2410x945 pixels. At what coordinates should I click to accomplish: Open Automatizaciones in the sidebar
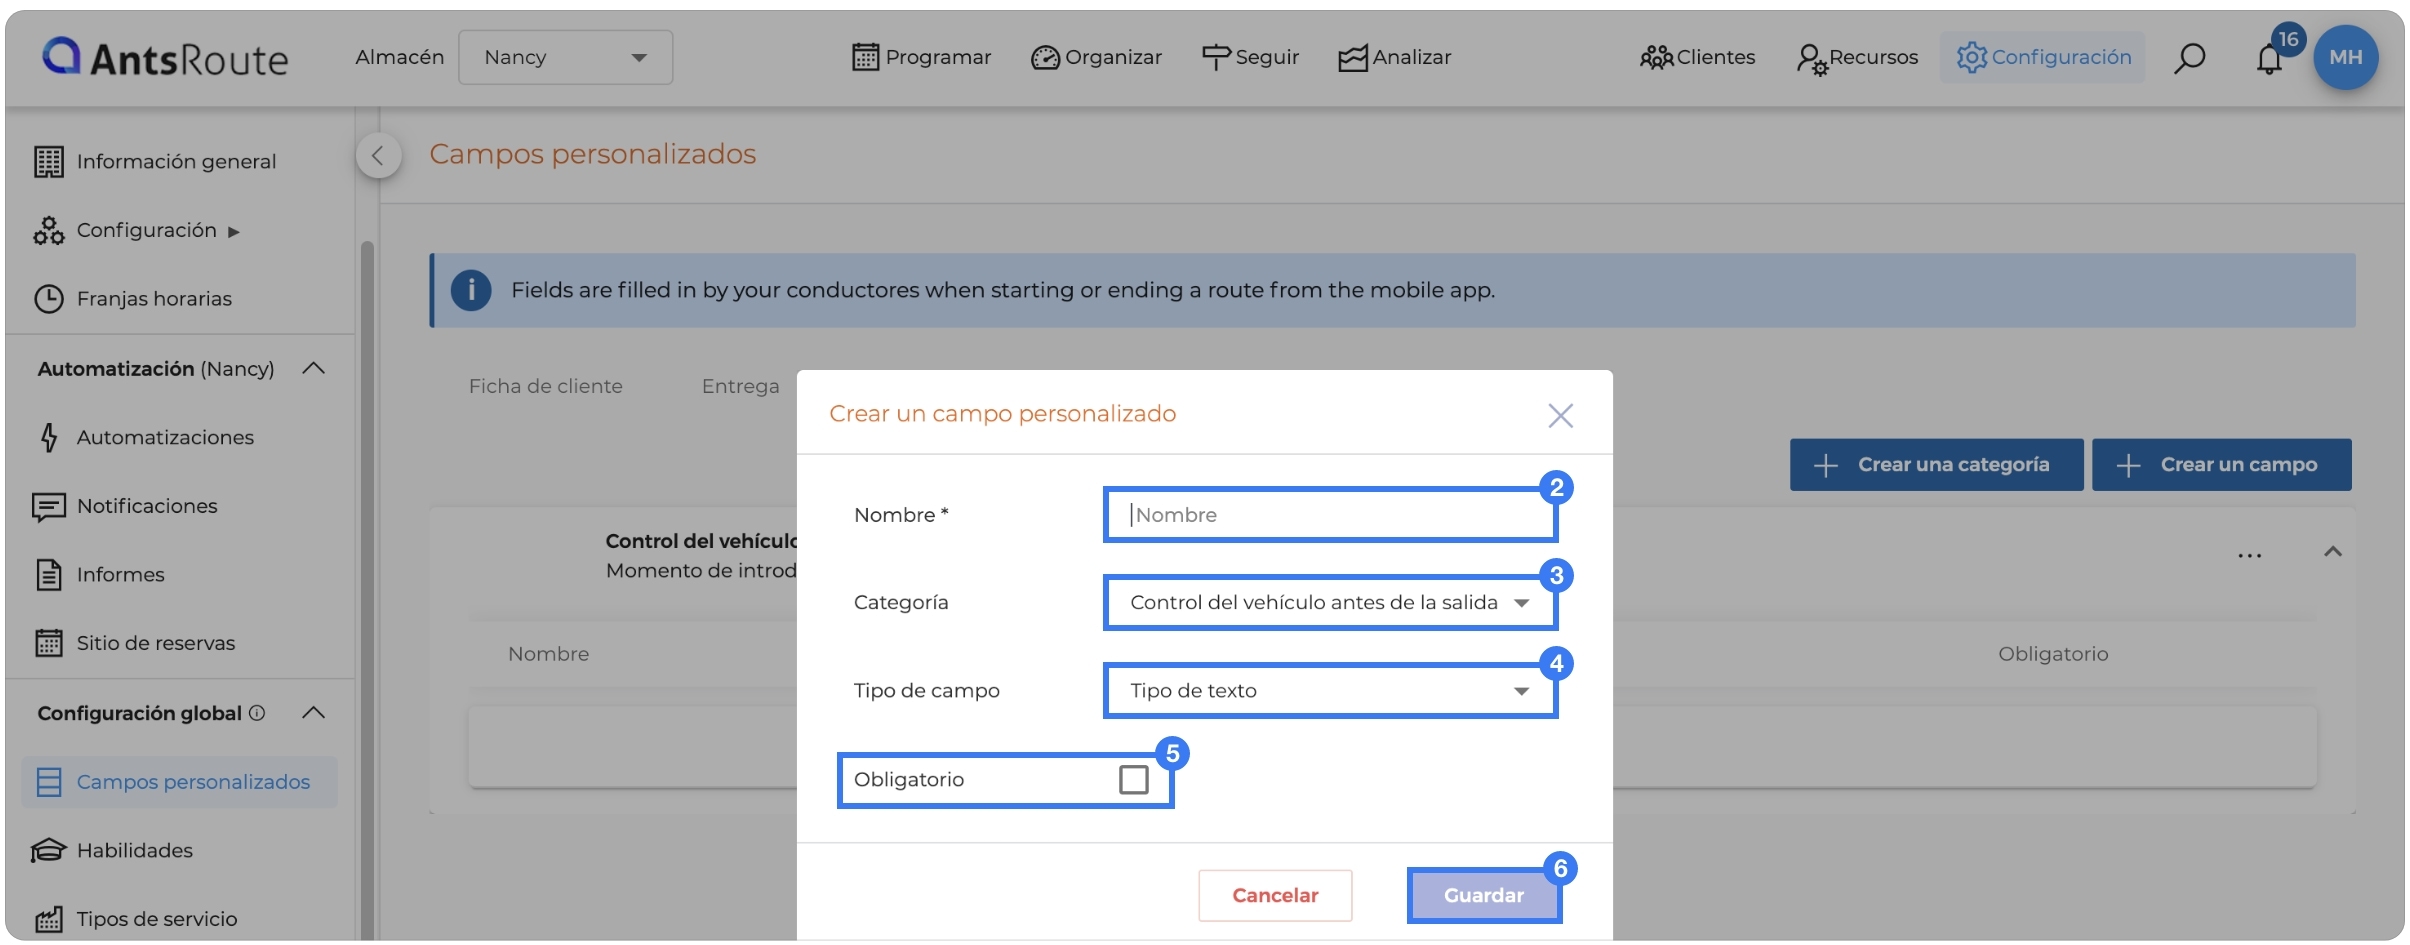[165, 437]
